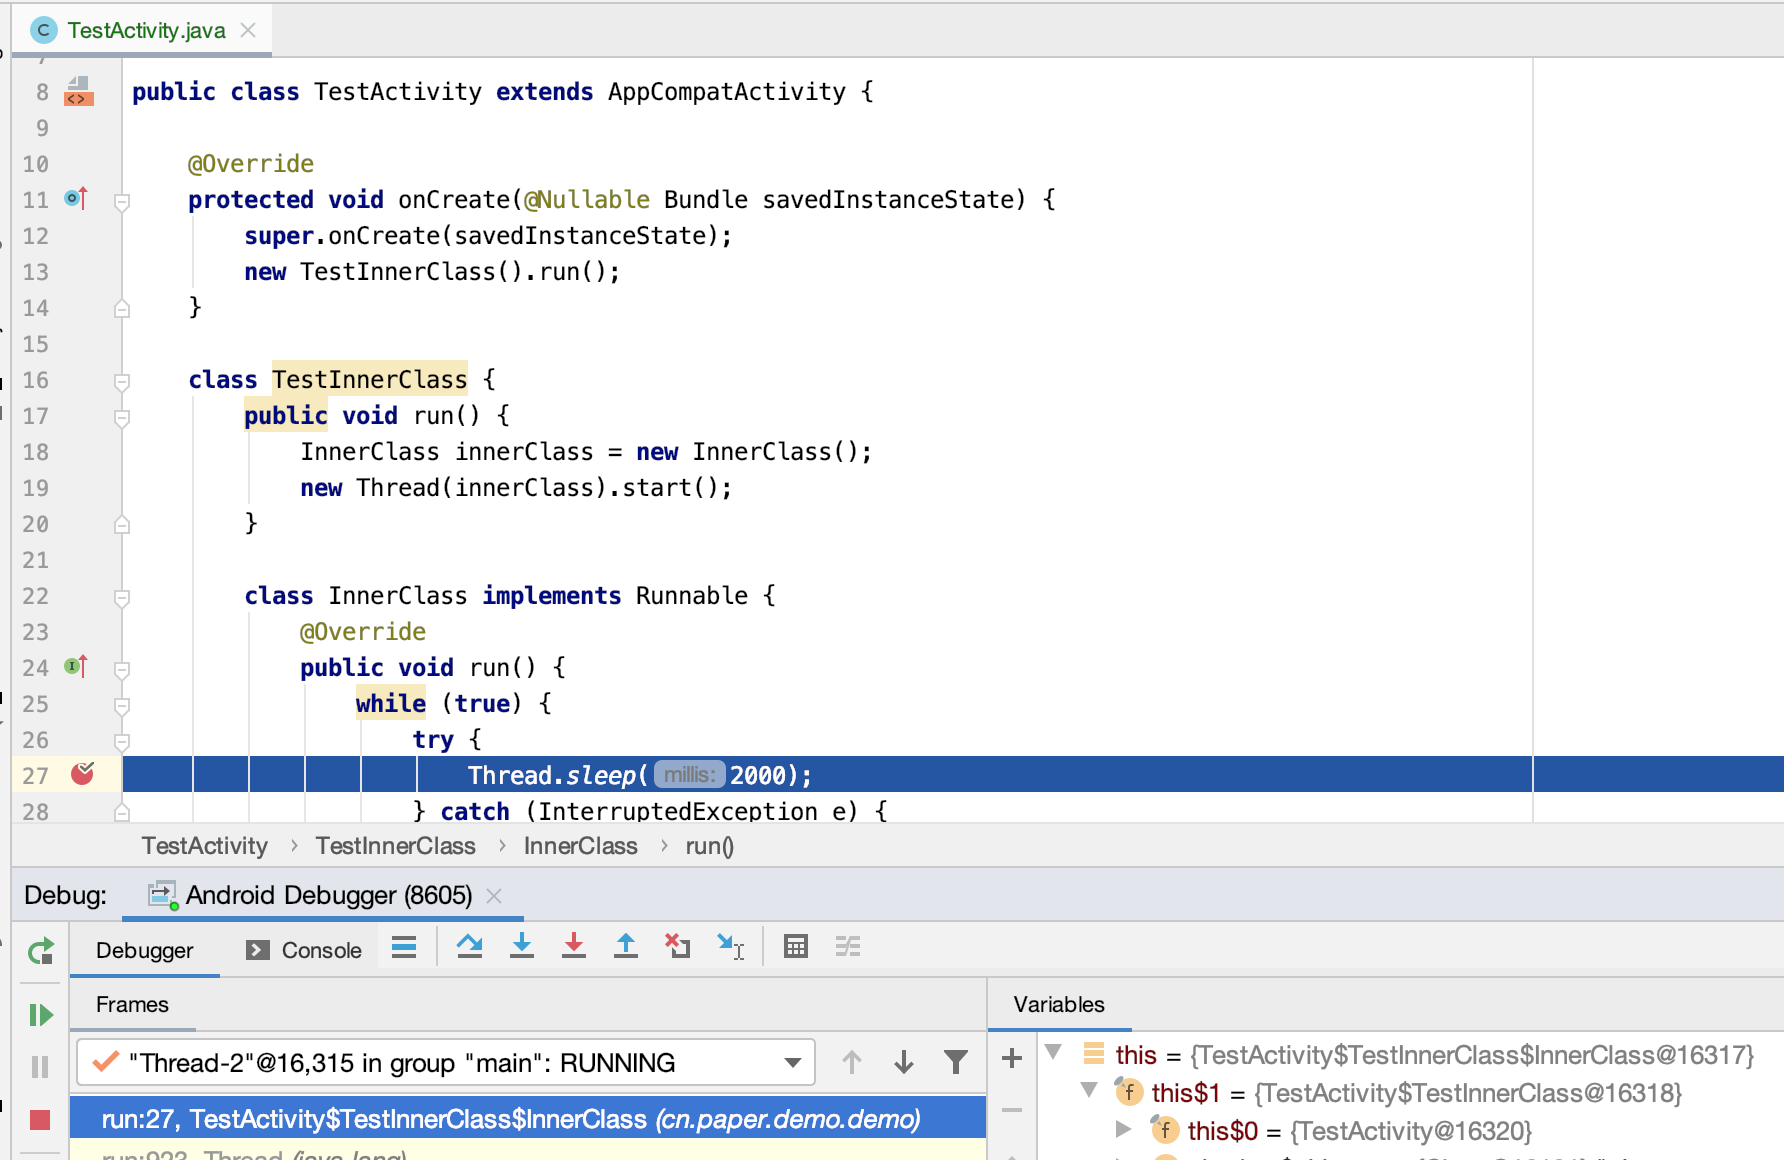1784x1160 pixels.
Task: Fold the end of onCreate at line 14
Action: 122,309
